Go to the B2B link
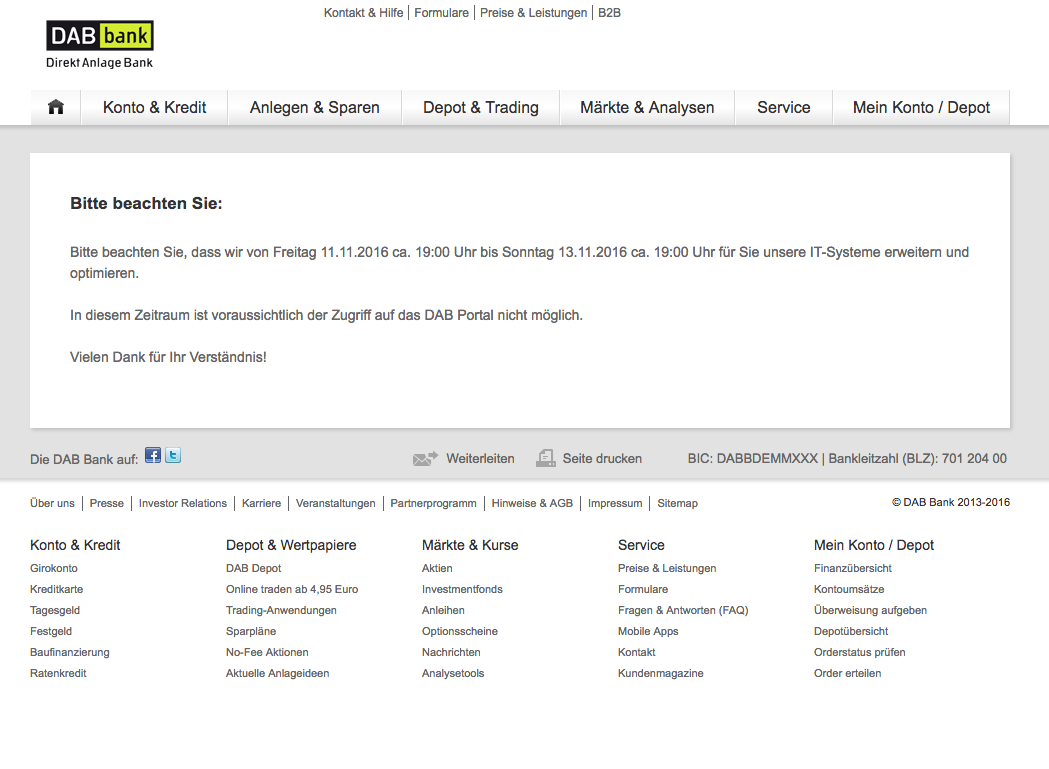This screenshot has height=769, width=1049. coord(609,13)
